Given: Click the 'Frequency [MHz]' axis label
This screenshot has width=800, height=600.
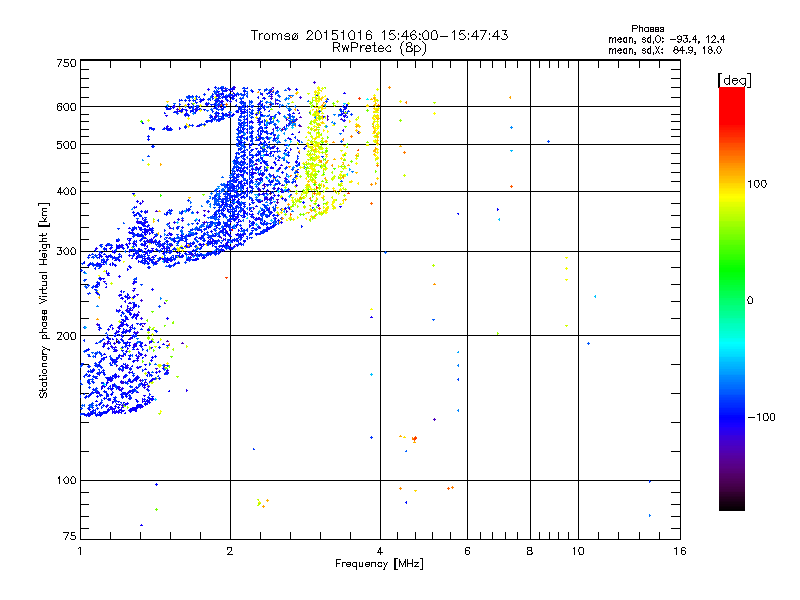Looking at the screenshot, I should [379, 564].
